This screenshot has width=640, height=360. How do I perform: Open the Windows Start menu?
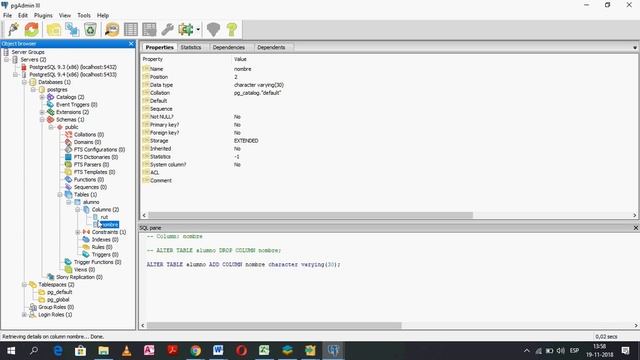click(11, 351)
